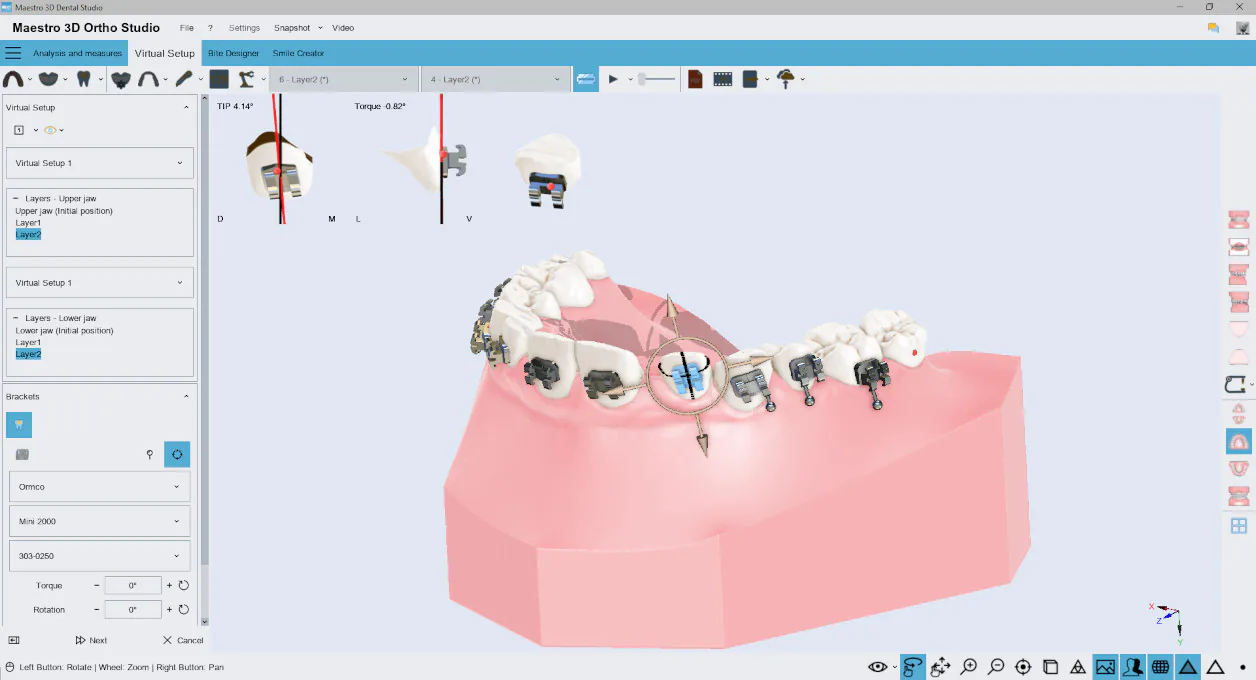Image resolution: width=1256 pixels, height=680 pixels.
Task: Click the center view target icon
Action: pos(1023,667)
